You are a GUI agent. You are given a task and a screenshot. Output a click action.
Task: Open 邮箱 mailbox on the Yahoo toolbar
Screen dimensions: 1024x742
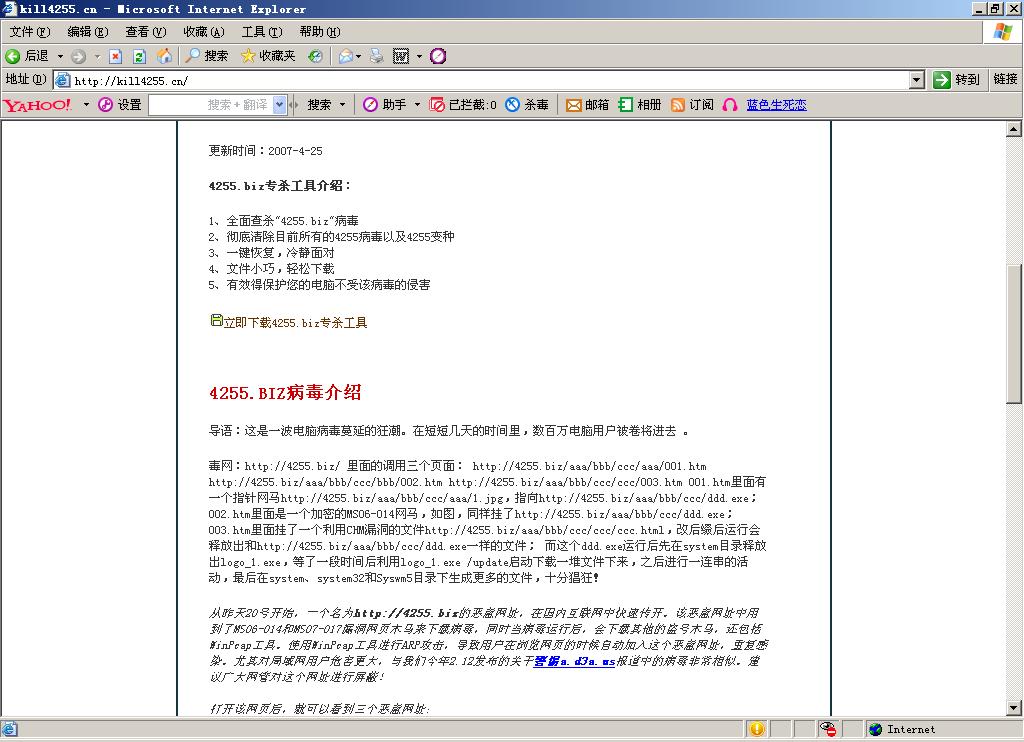pyautogui.click(x=587, y=105)
